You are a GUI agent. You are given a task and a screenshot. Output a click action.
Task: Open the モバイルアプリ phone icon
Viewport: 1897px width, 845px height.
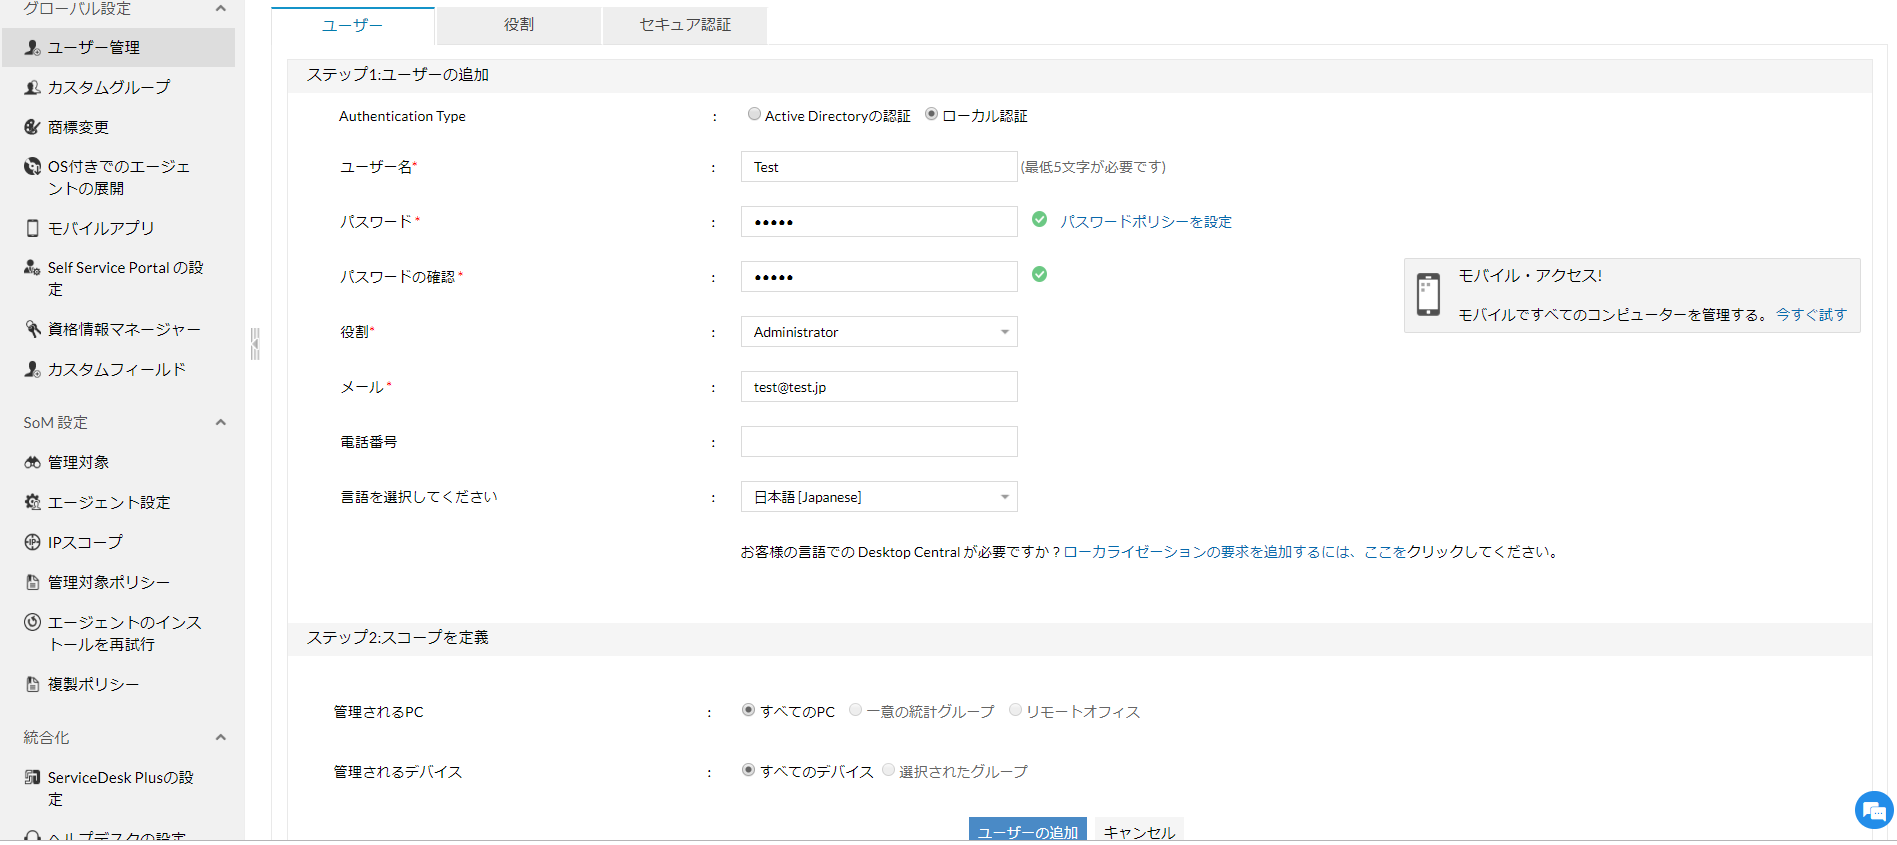click(x=32, y=228)
